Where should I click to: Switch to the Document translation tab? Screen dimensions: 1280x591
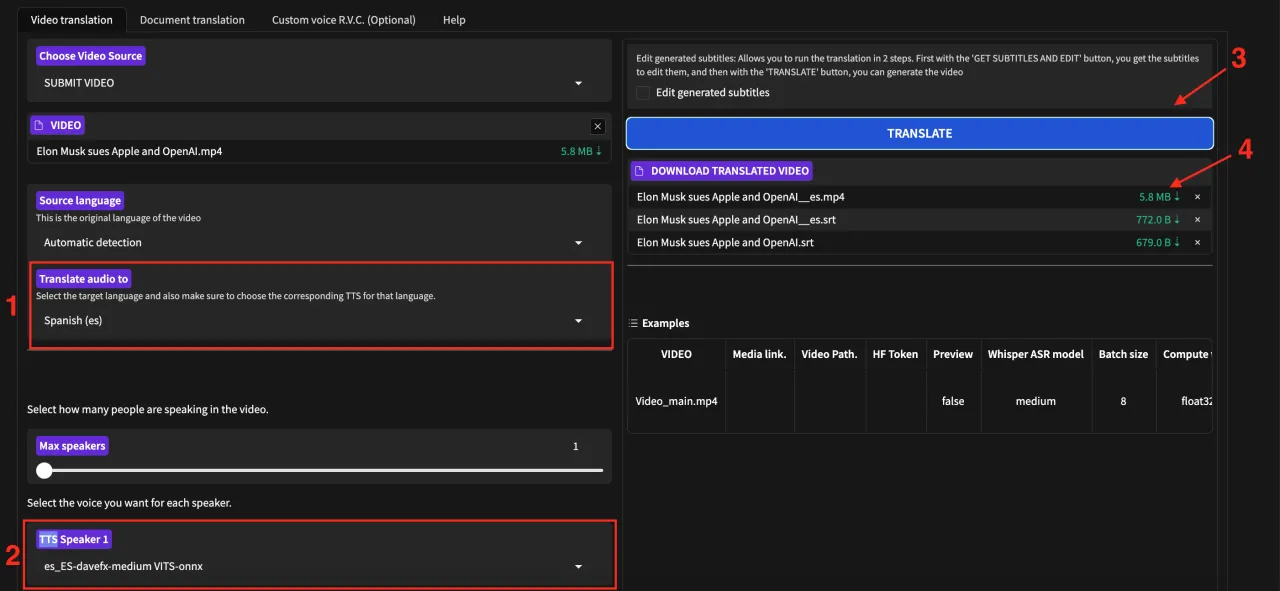192,20
